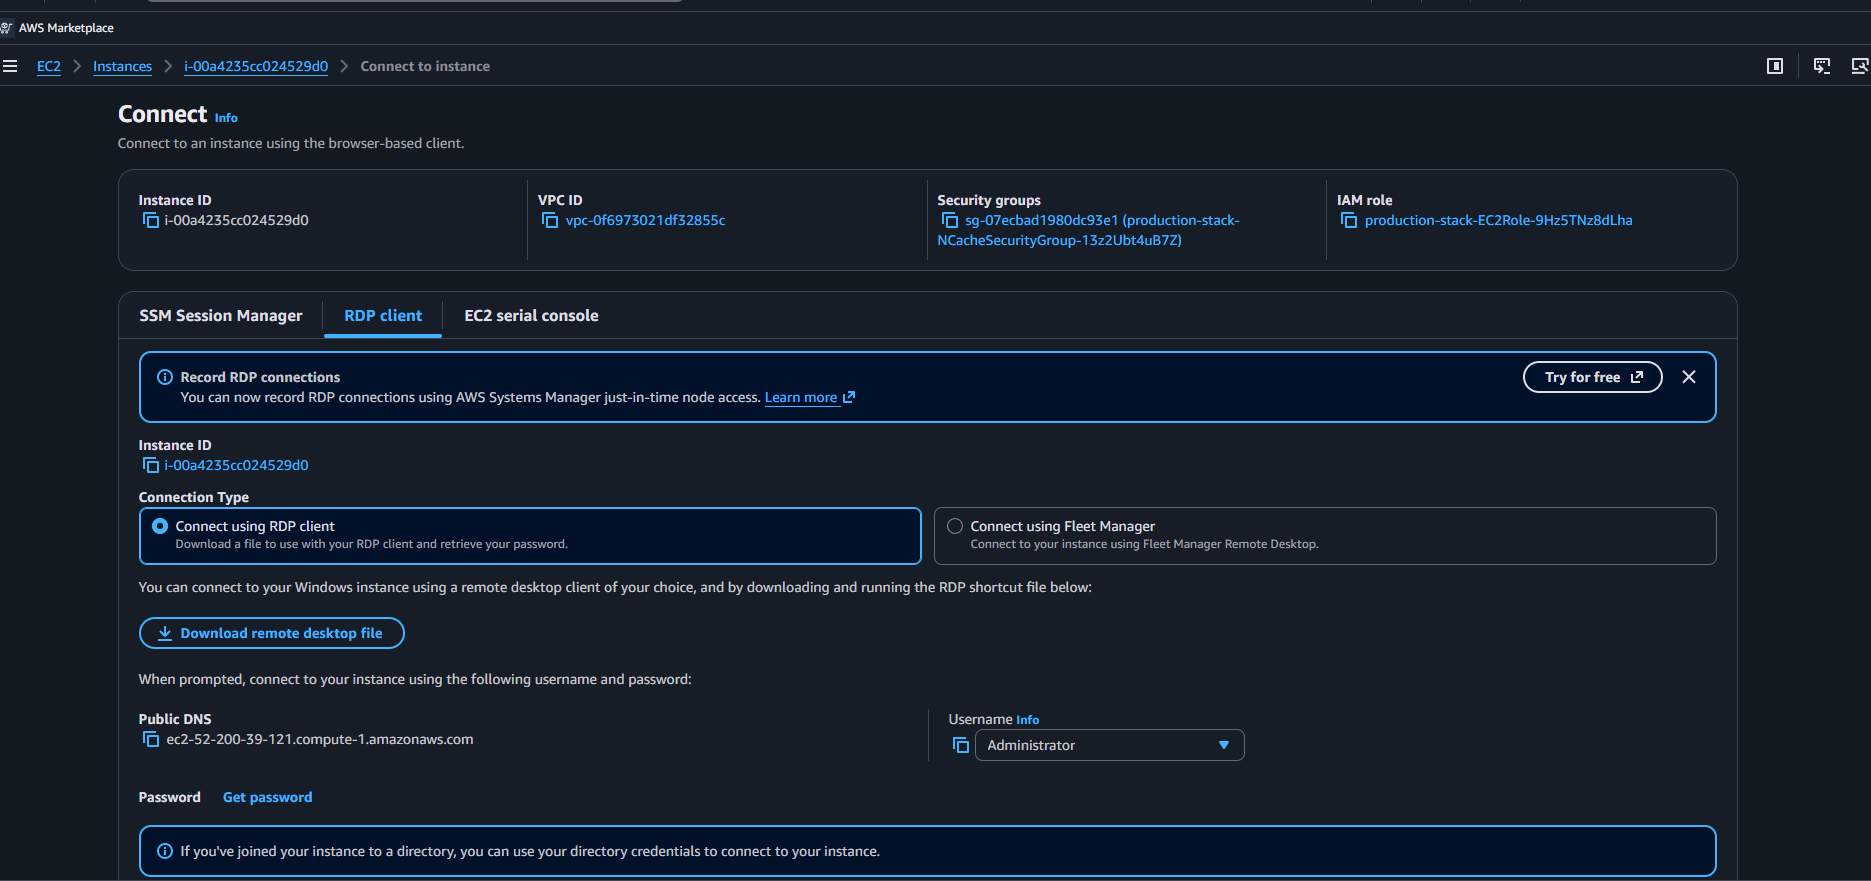1871x881 pixels.
Task: Click Download remote desktop file button
Action: [x=271, y=633]
